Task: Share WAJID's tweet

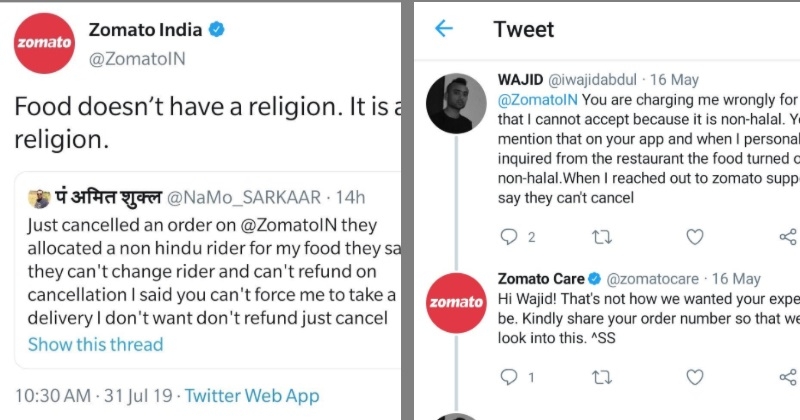Action: (787, 237)
